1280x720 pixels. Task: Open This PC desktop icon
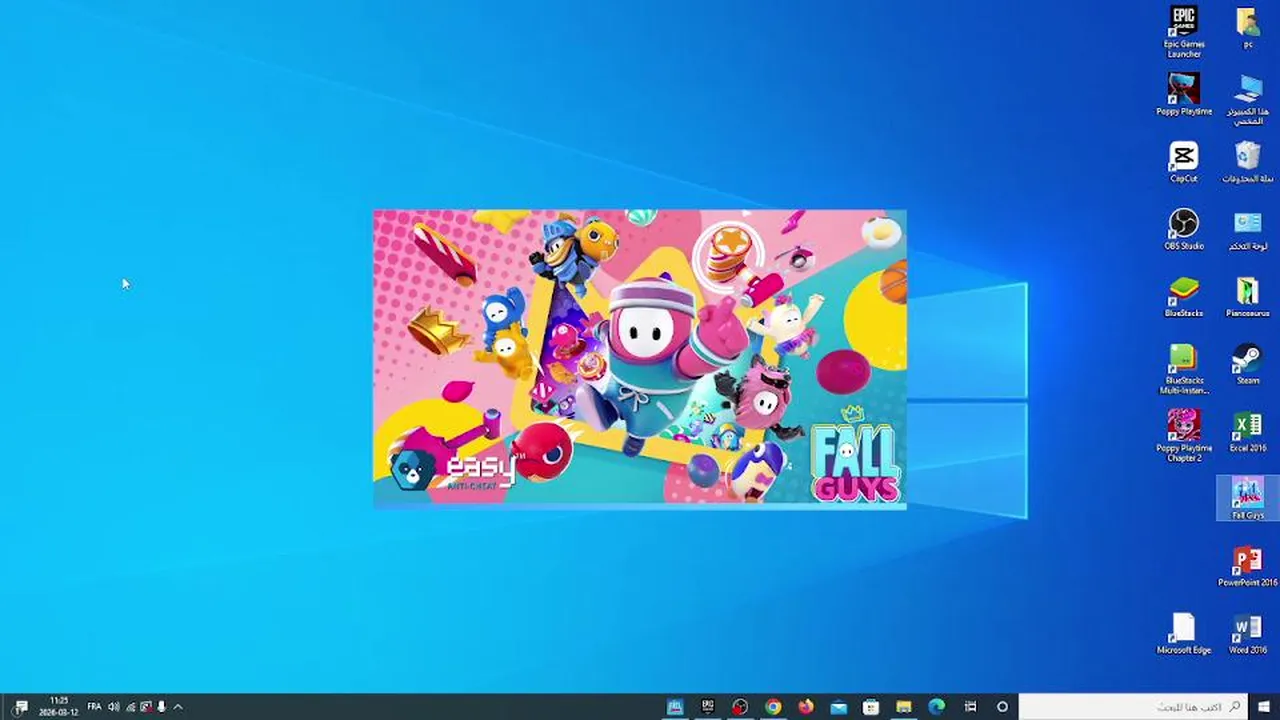click(1247, 100)
